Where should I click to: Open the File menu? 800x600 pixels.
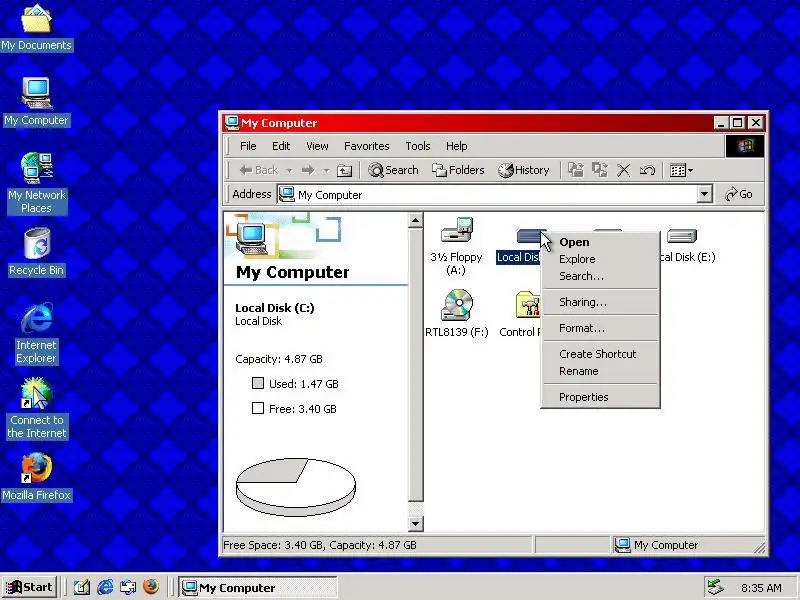coord(248,146)
